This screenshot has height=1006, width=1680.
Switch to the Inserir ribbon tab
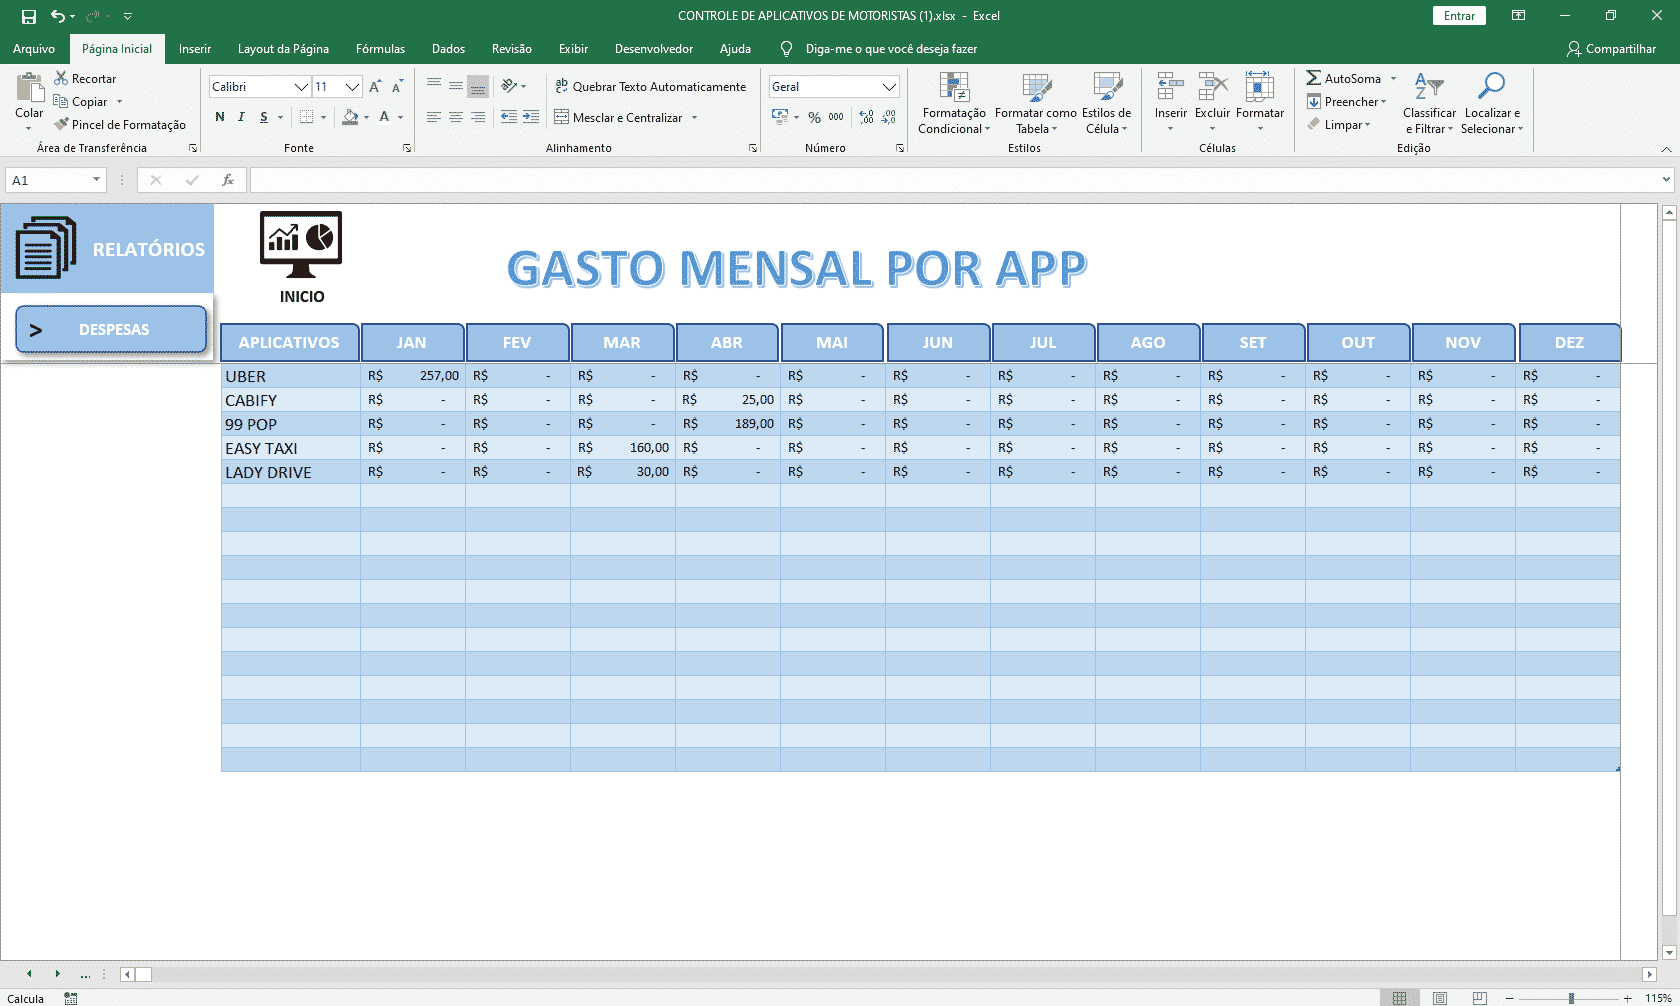(195, 48)
